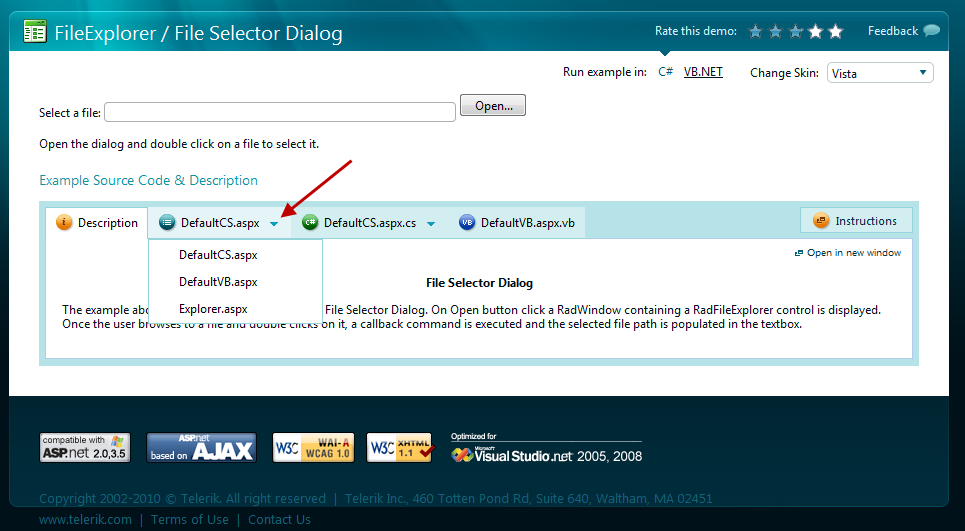
Task: Rate demo with the second star
Action: click(x=775, y=31)
